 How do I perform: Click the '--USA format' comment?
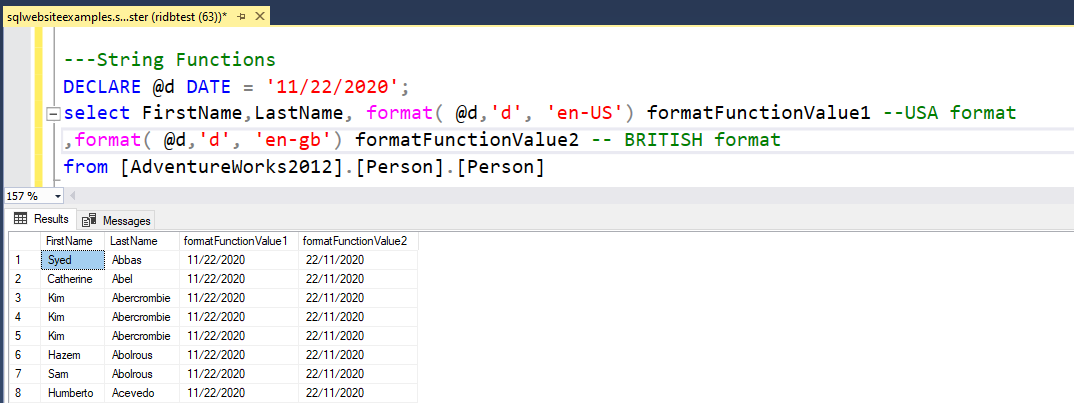point(950,113)
